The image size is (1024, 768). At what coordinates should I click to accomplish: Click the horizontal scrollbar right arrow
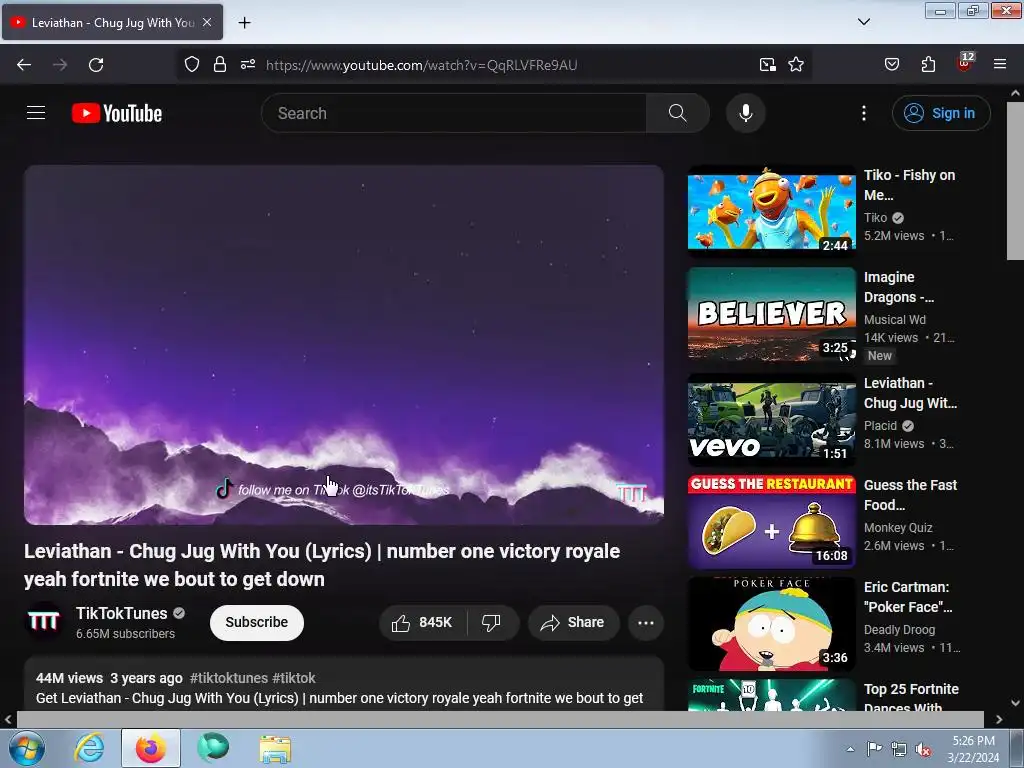[999, 719]
